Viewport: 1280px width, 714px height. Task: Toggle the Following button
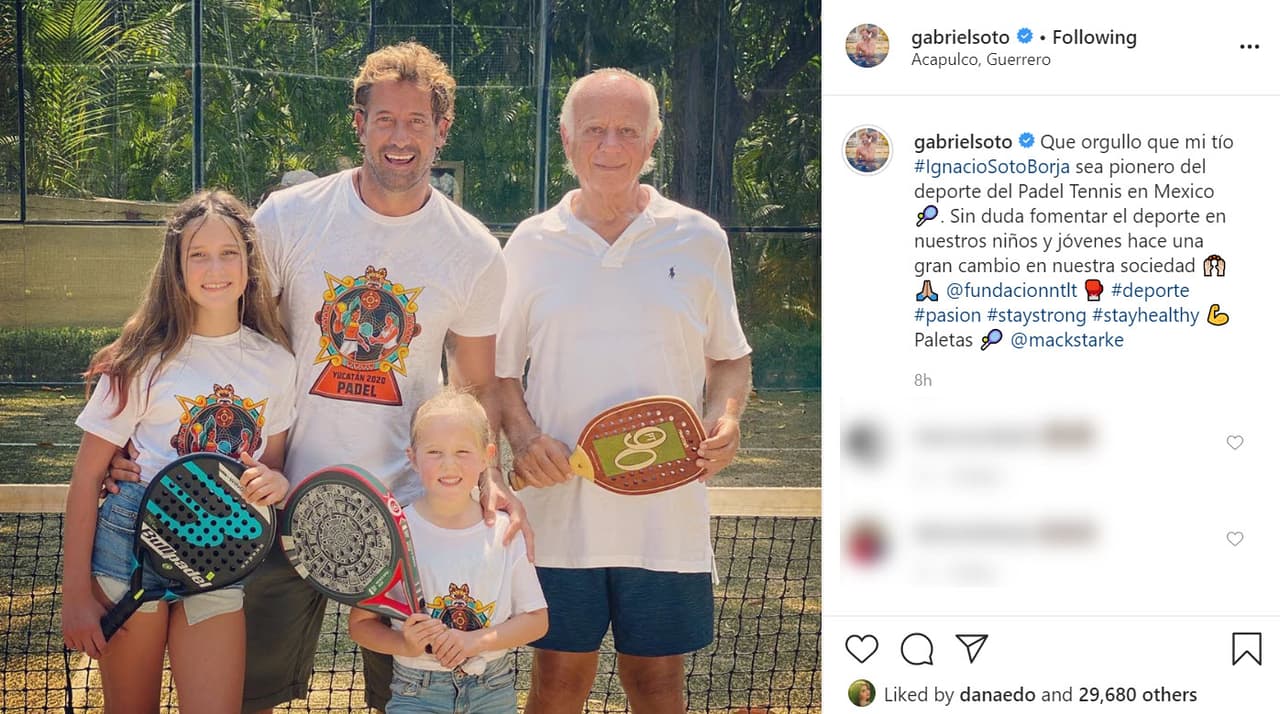point(1094,37)
